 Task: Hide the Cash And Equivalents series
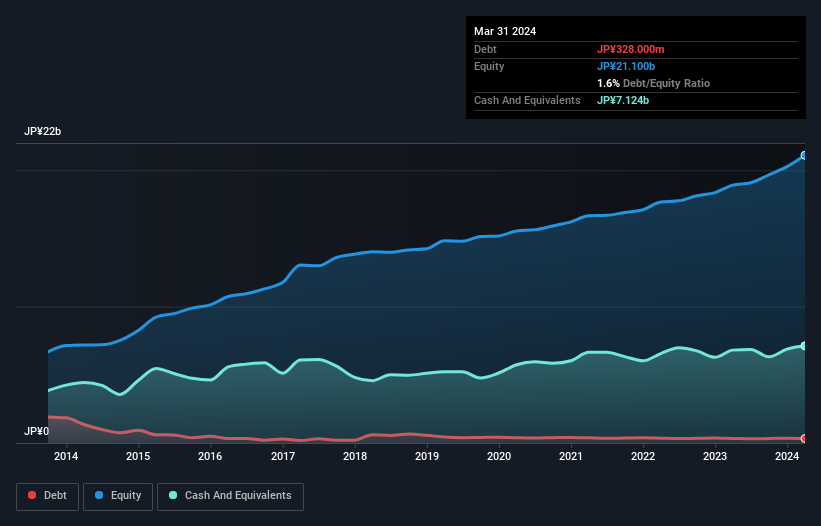point(230,495)
